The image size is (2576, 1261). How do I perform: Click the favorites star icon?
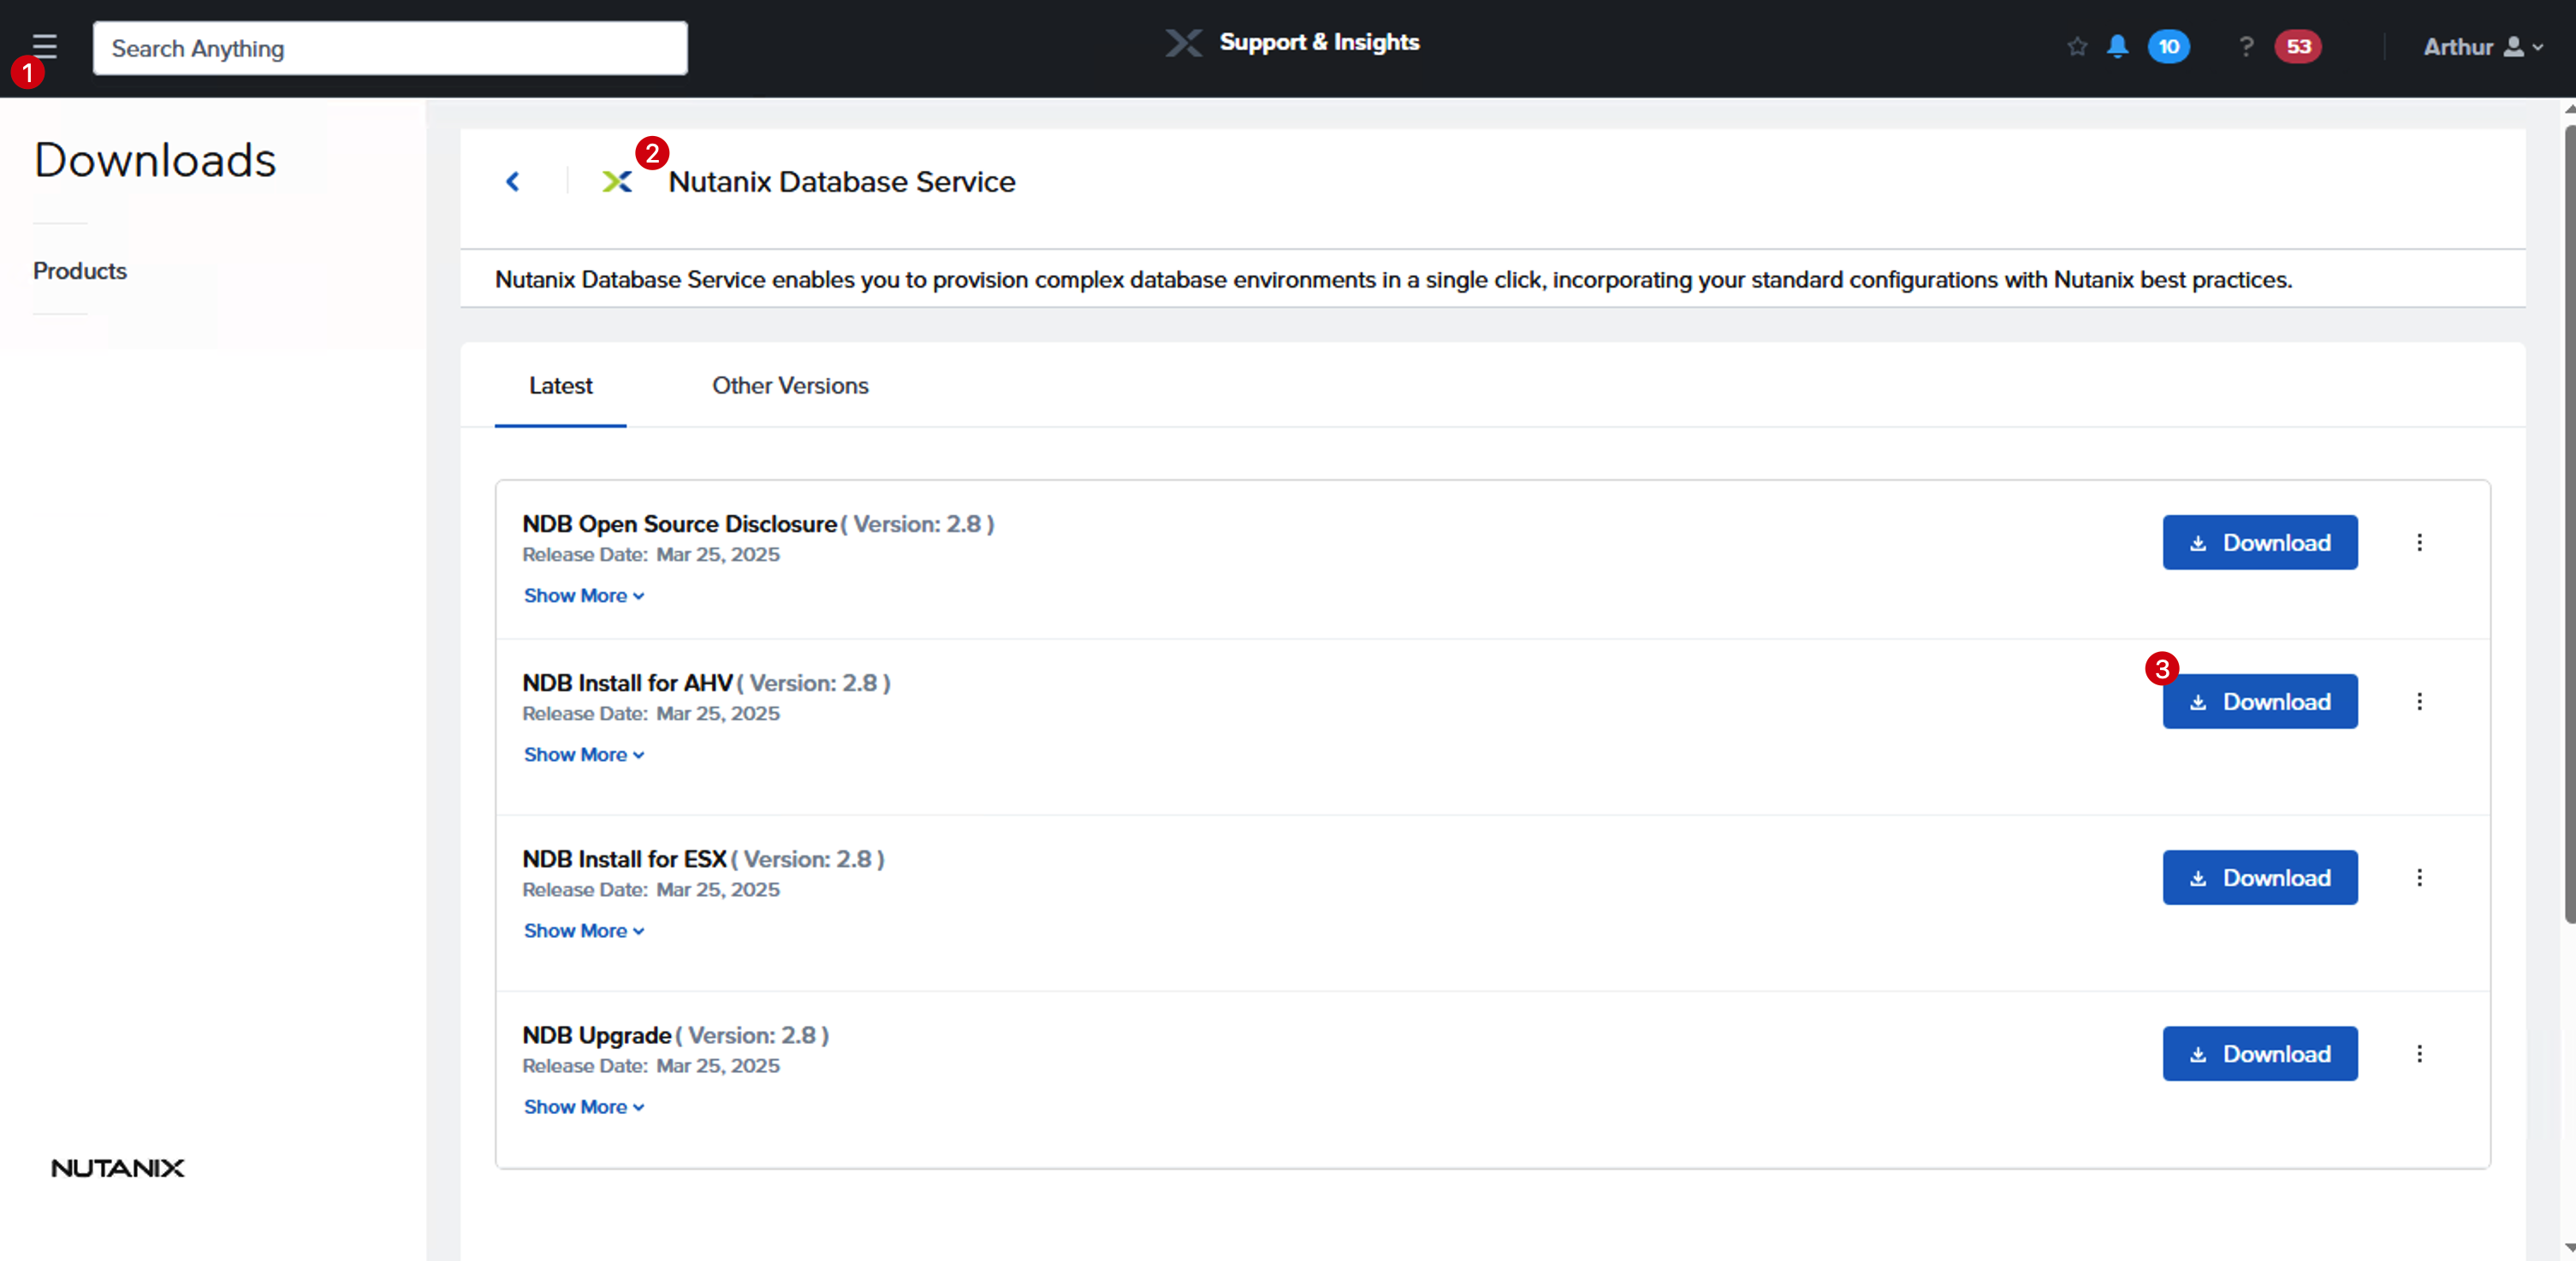pos(2077,47)
